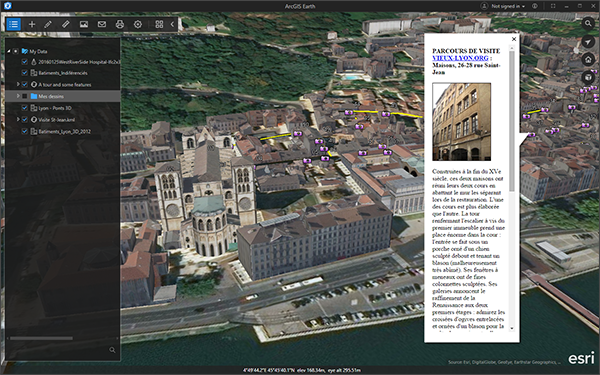Open the basemap picture tool
Image resolution: width=600 pixels, height=375 pixels.
(x=84, y=24)
